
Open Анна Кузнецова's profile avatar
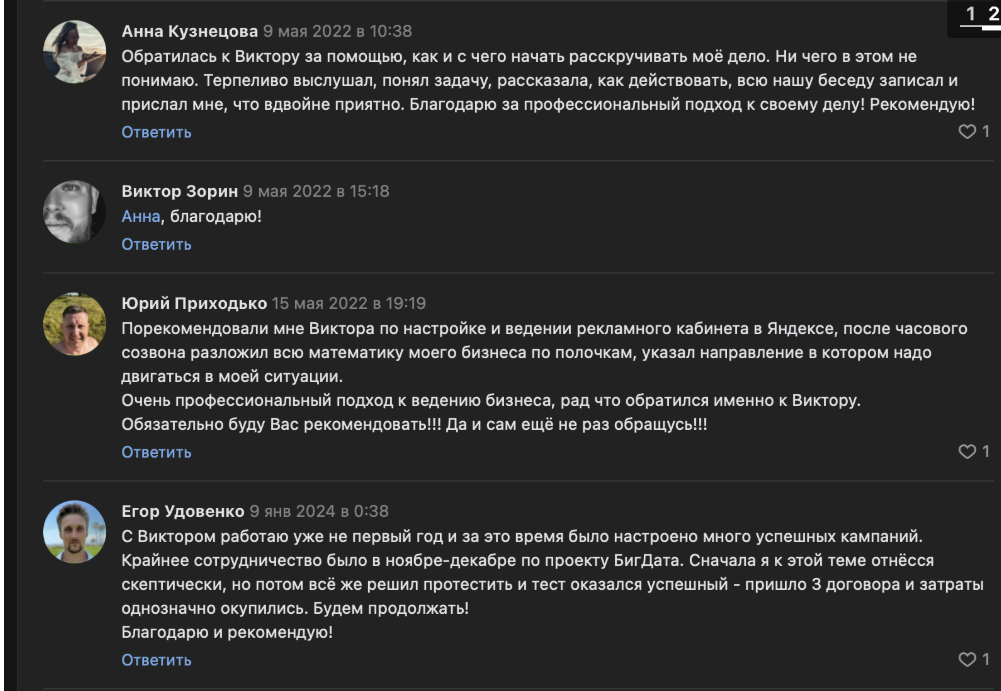pos(75,52)
